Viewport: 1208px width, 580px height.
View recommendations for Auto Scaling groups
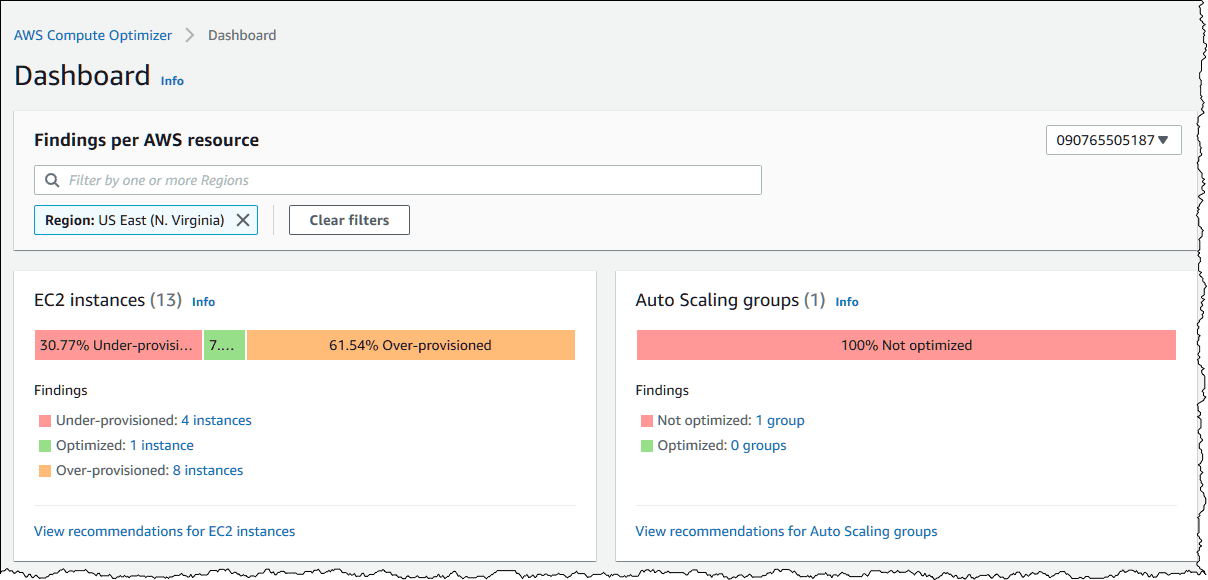(787, 531)
